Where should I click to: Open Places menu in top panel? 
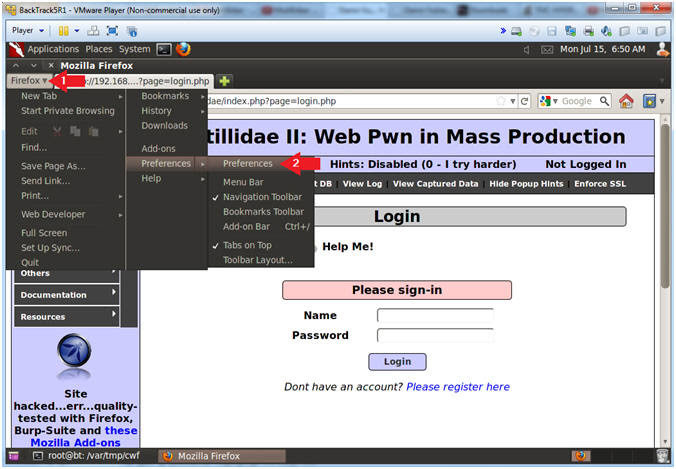point(99,49)
